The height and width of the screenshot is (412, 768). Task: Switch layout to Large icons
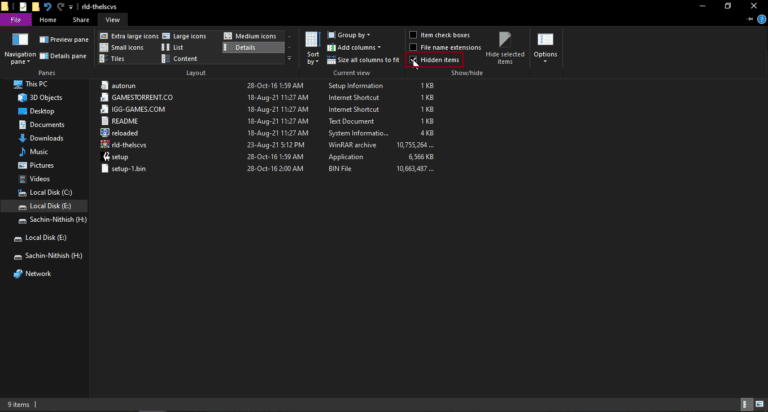coord(184,36)
